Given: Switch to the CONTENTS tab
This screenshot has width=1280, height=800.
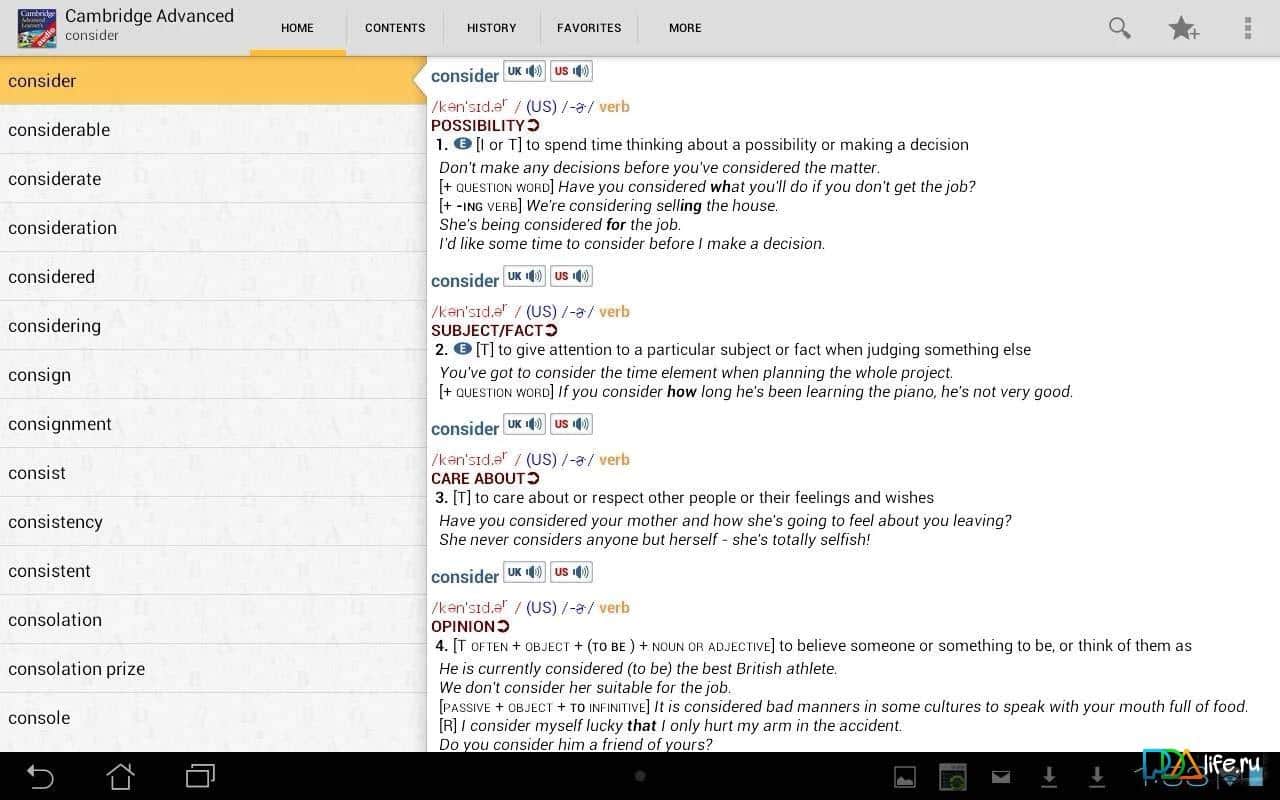Looking at the screenshot, I should point(395,28).
